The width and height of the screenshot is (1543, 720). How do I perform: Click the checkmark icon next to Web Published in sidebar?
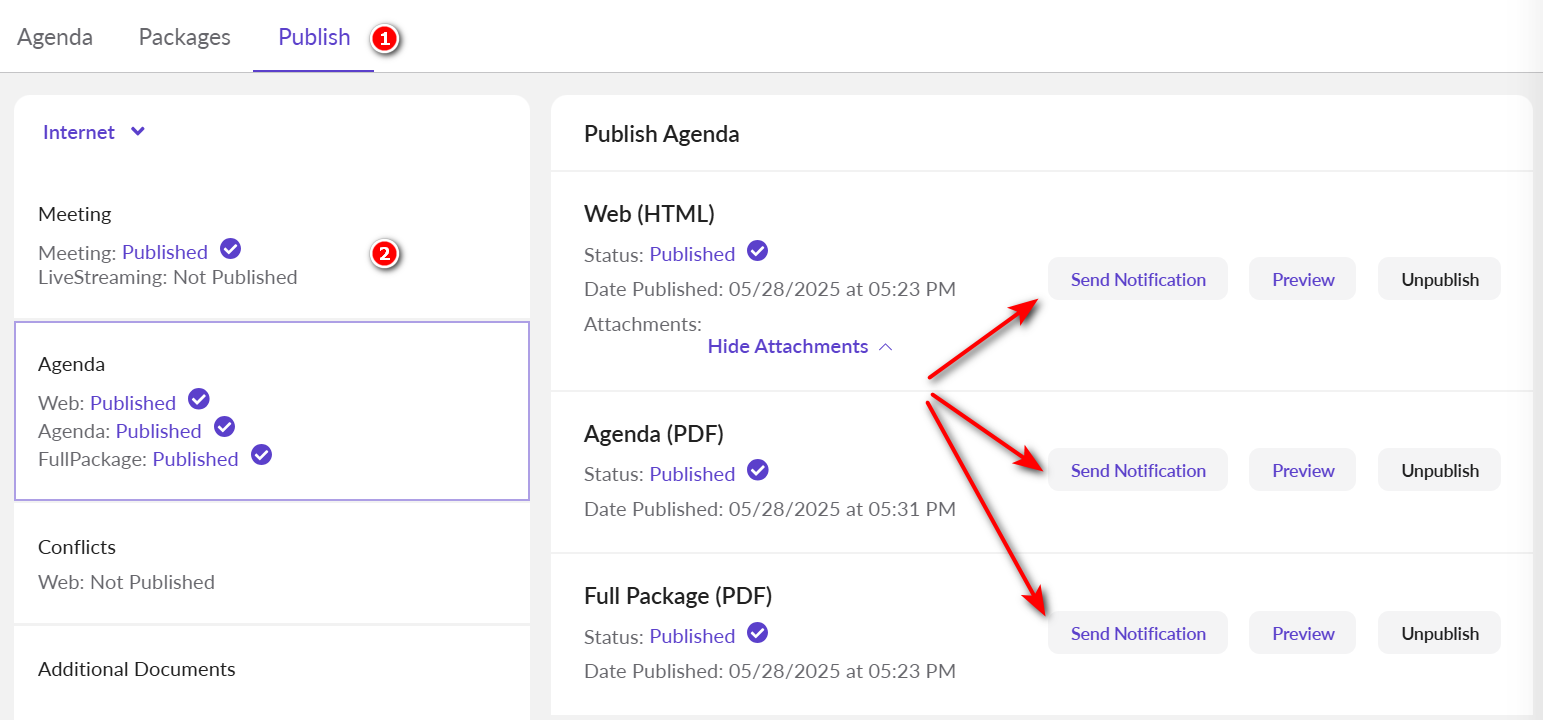199,400
